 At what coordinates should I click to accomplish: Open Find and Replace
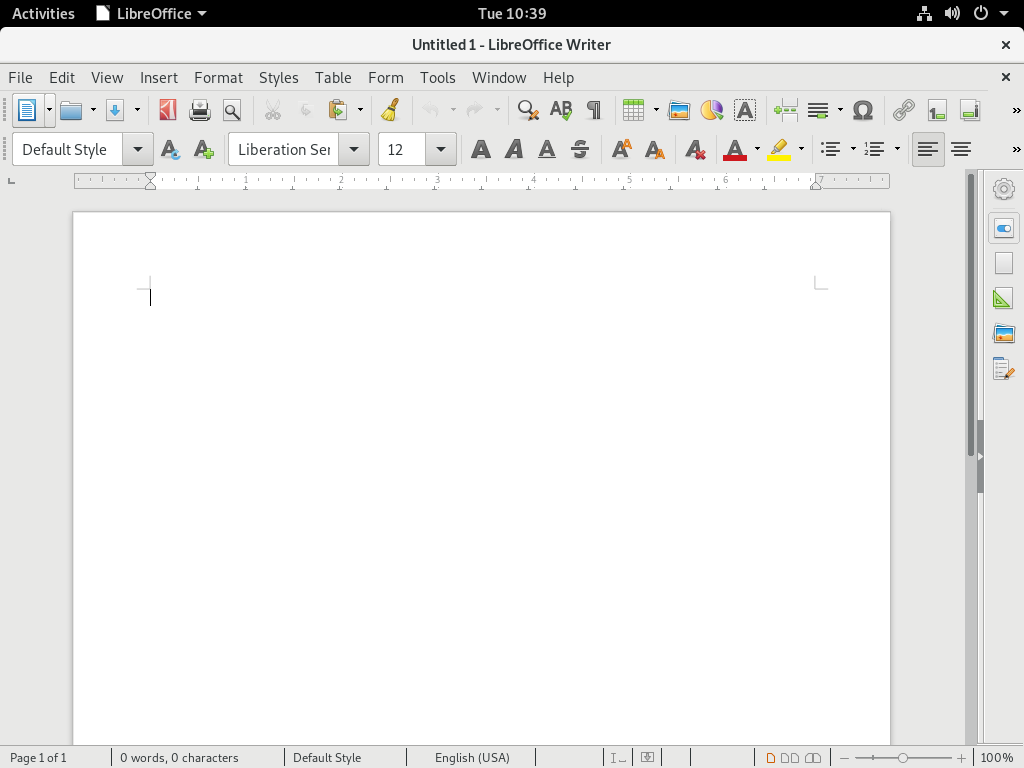[528, 110]
